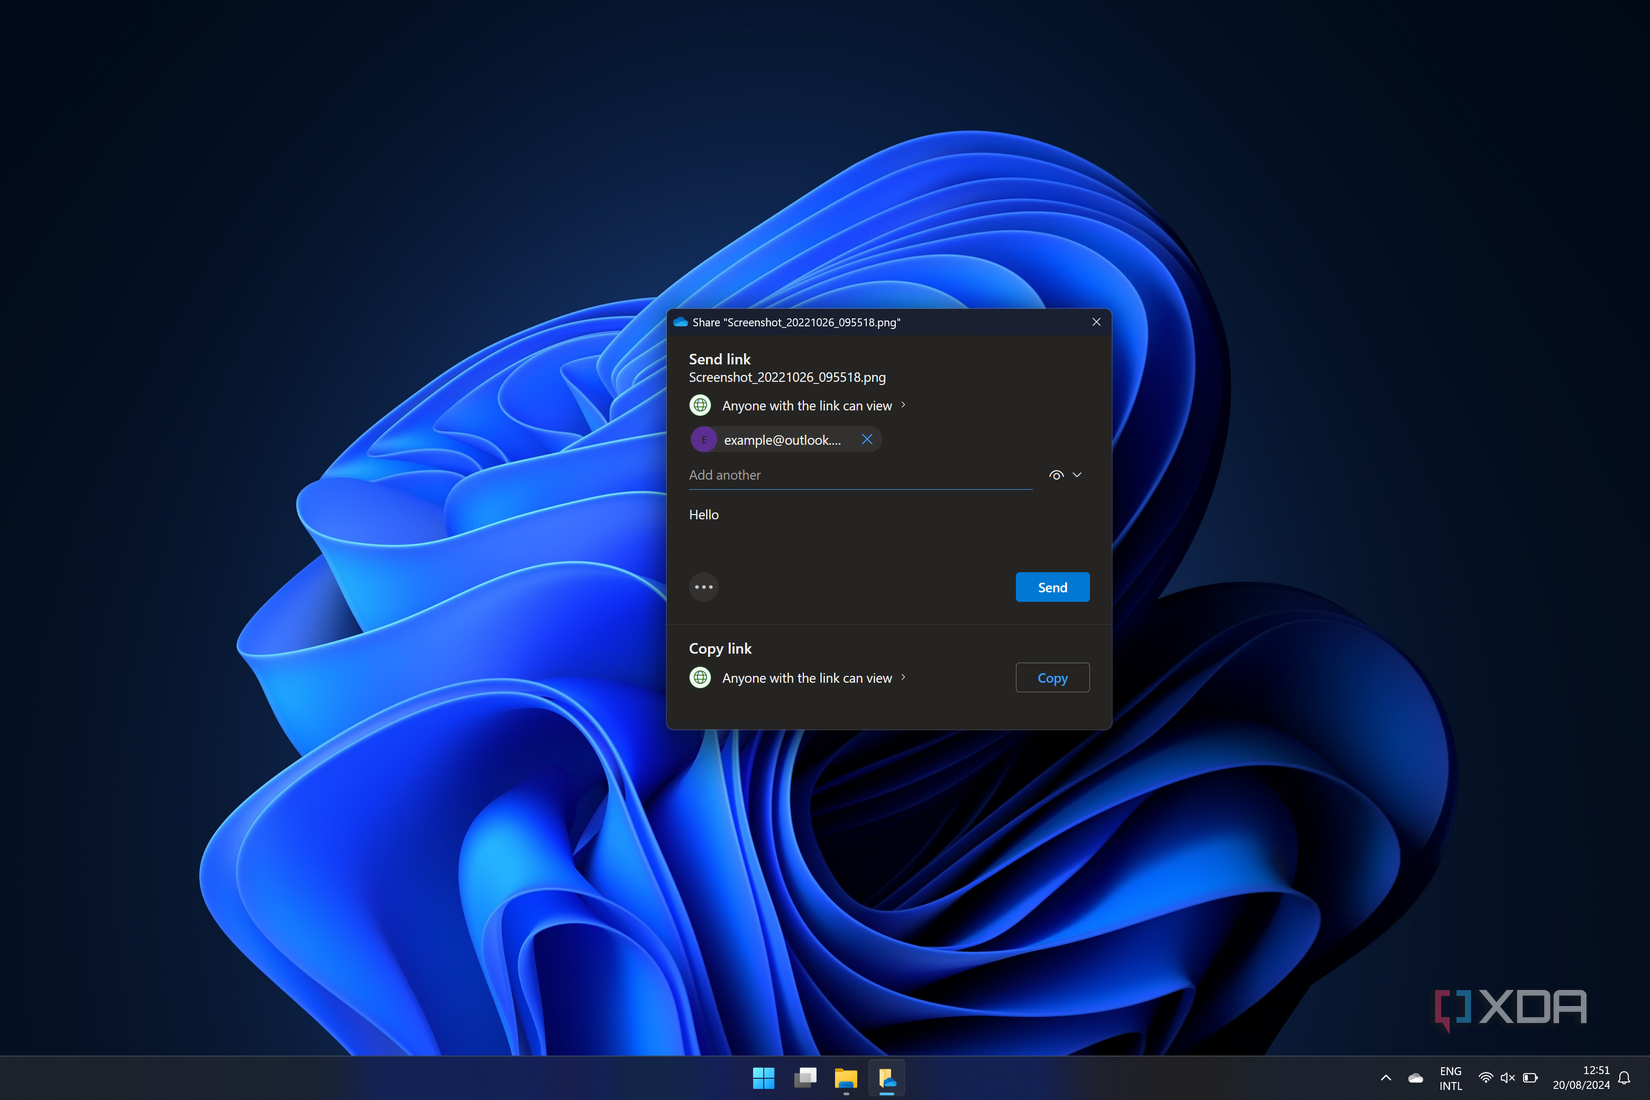This screenshot has height=1100, width=1650.
Task: Click the Add another recipient field
Action: point(860,475)
